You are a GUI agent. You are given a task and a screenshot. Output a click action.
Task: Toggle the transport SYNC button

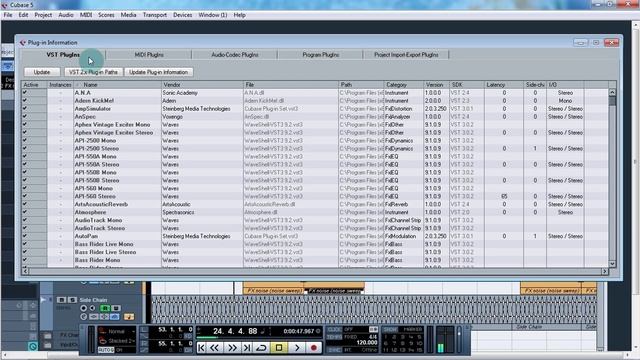pos(334,350)
